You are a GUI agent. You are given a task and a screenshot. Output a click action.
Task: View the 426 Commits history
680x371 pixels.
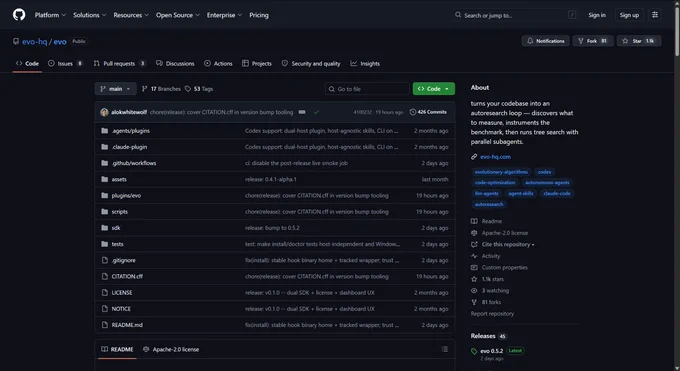point(428,112)
